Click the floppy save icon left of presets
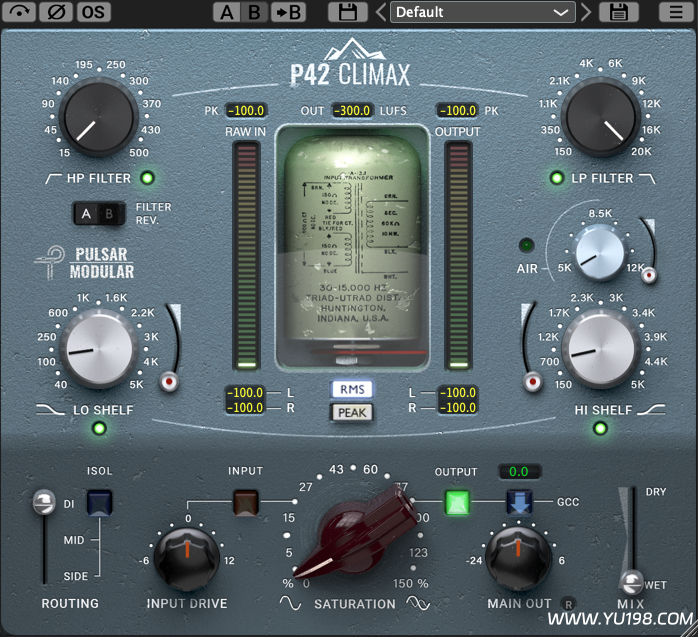698x637 pixels. (348, 12)
